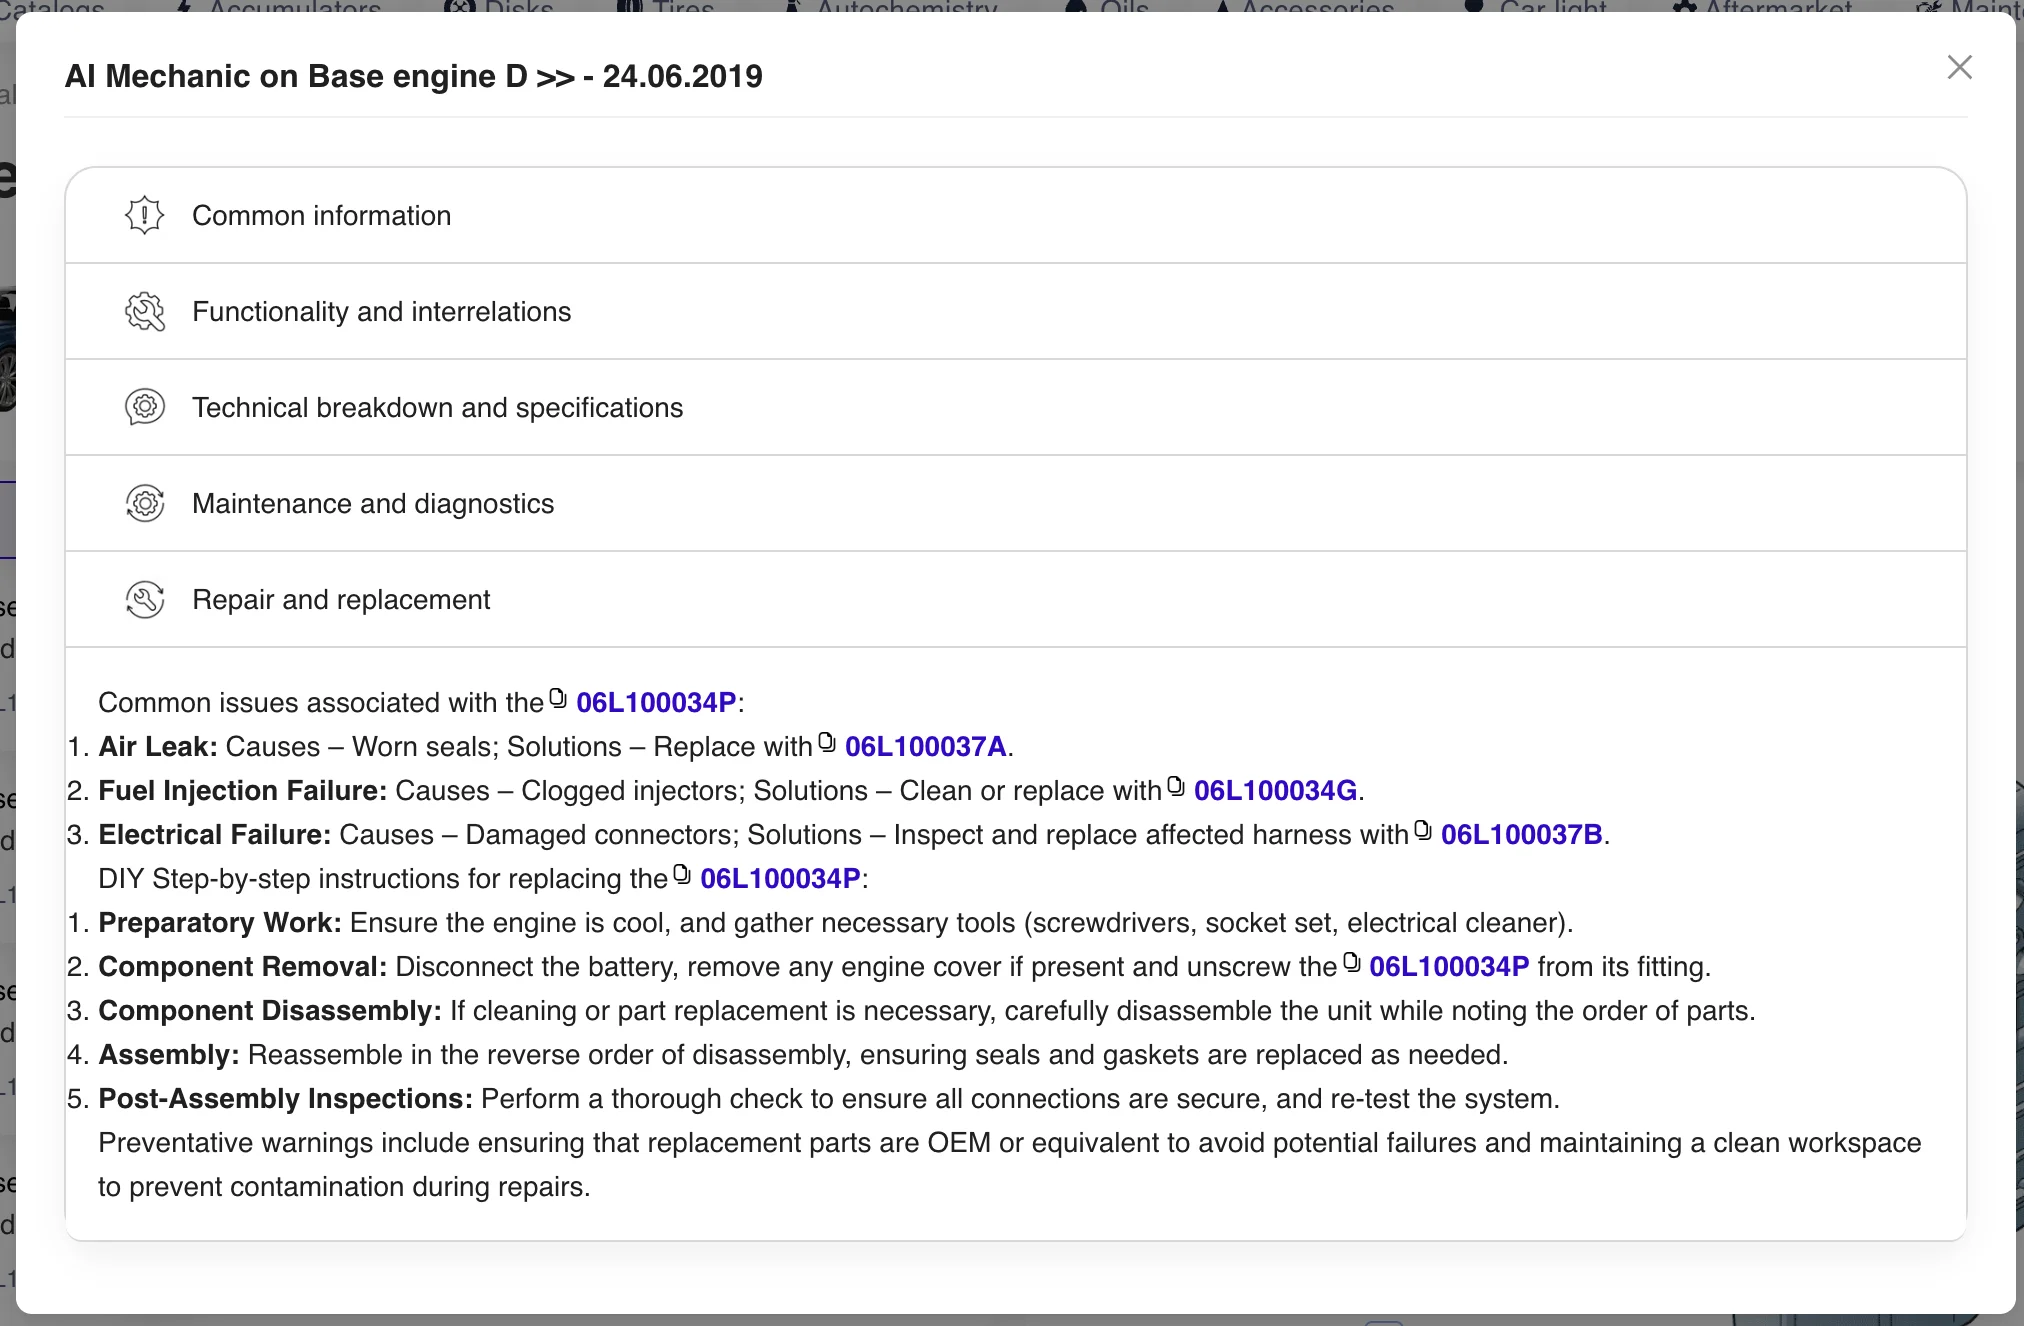Screen dimensions: 2024x1326
Task: Open the 06L100037B harness part link
Action: (x=1521, y=835)
